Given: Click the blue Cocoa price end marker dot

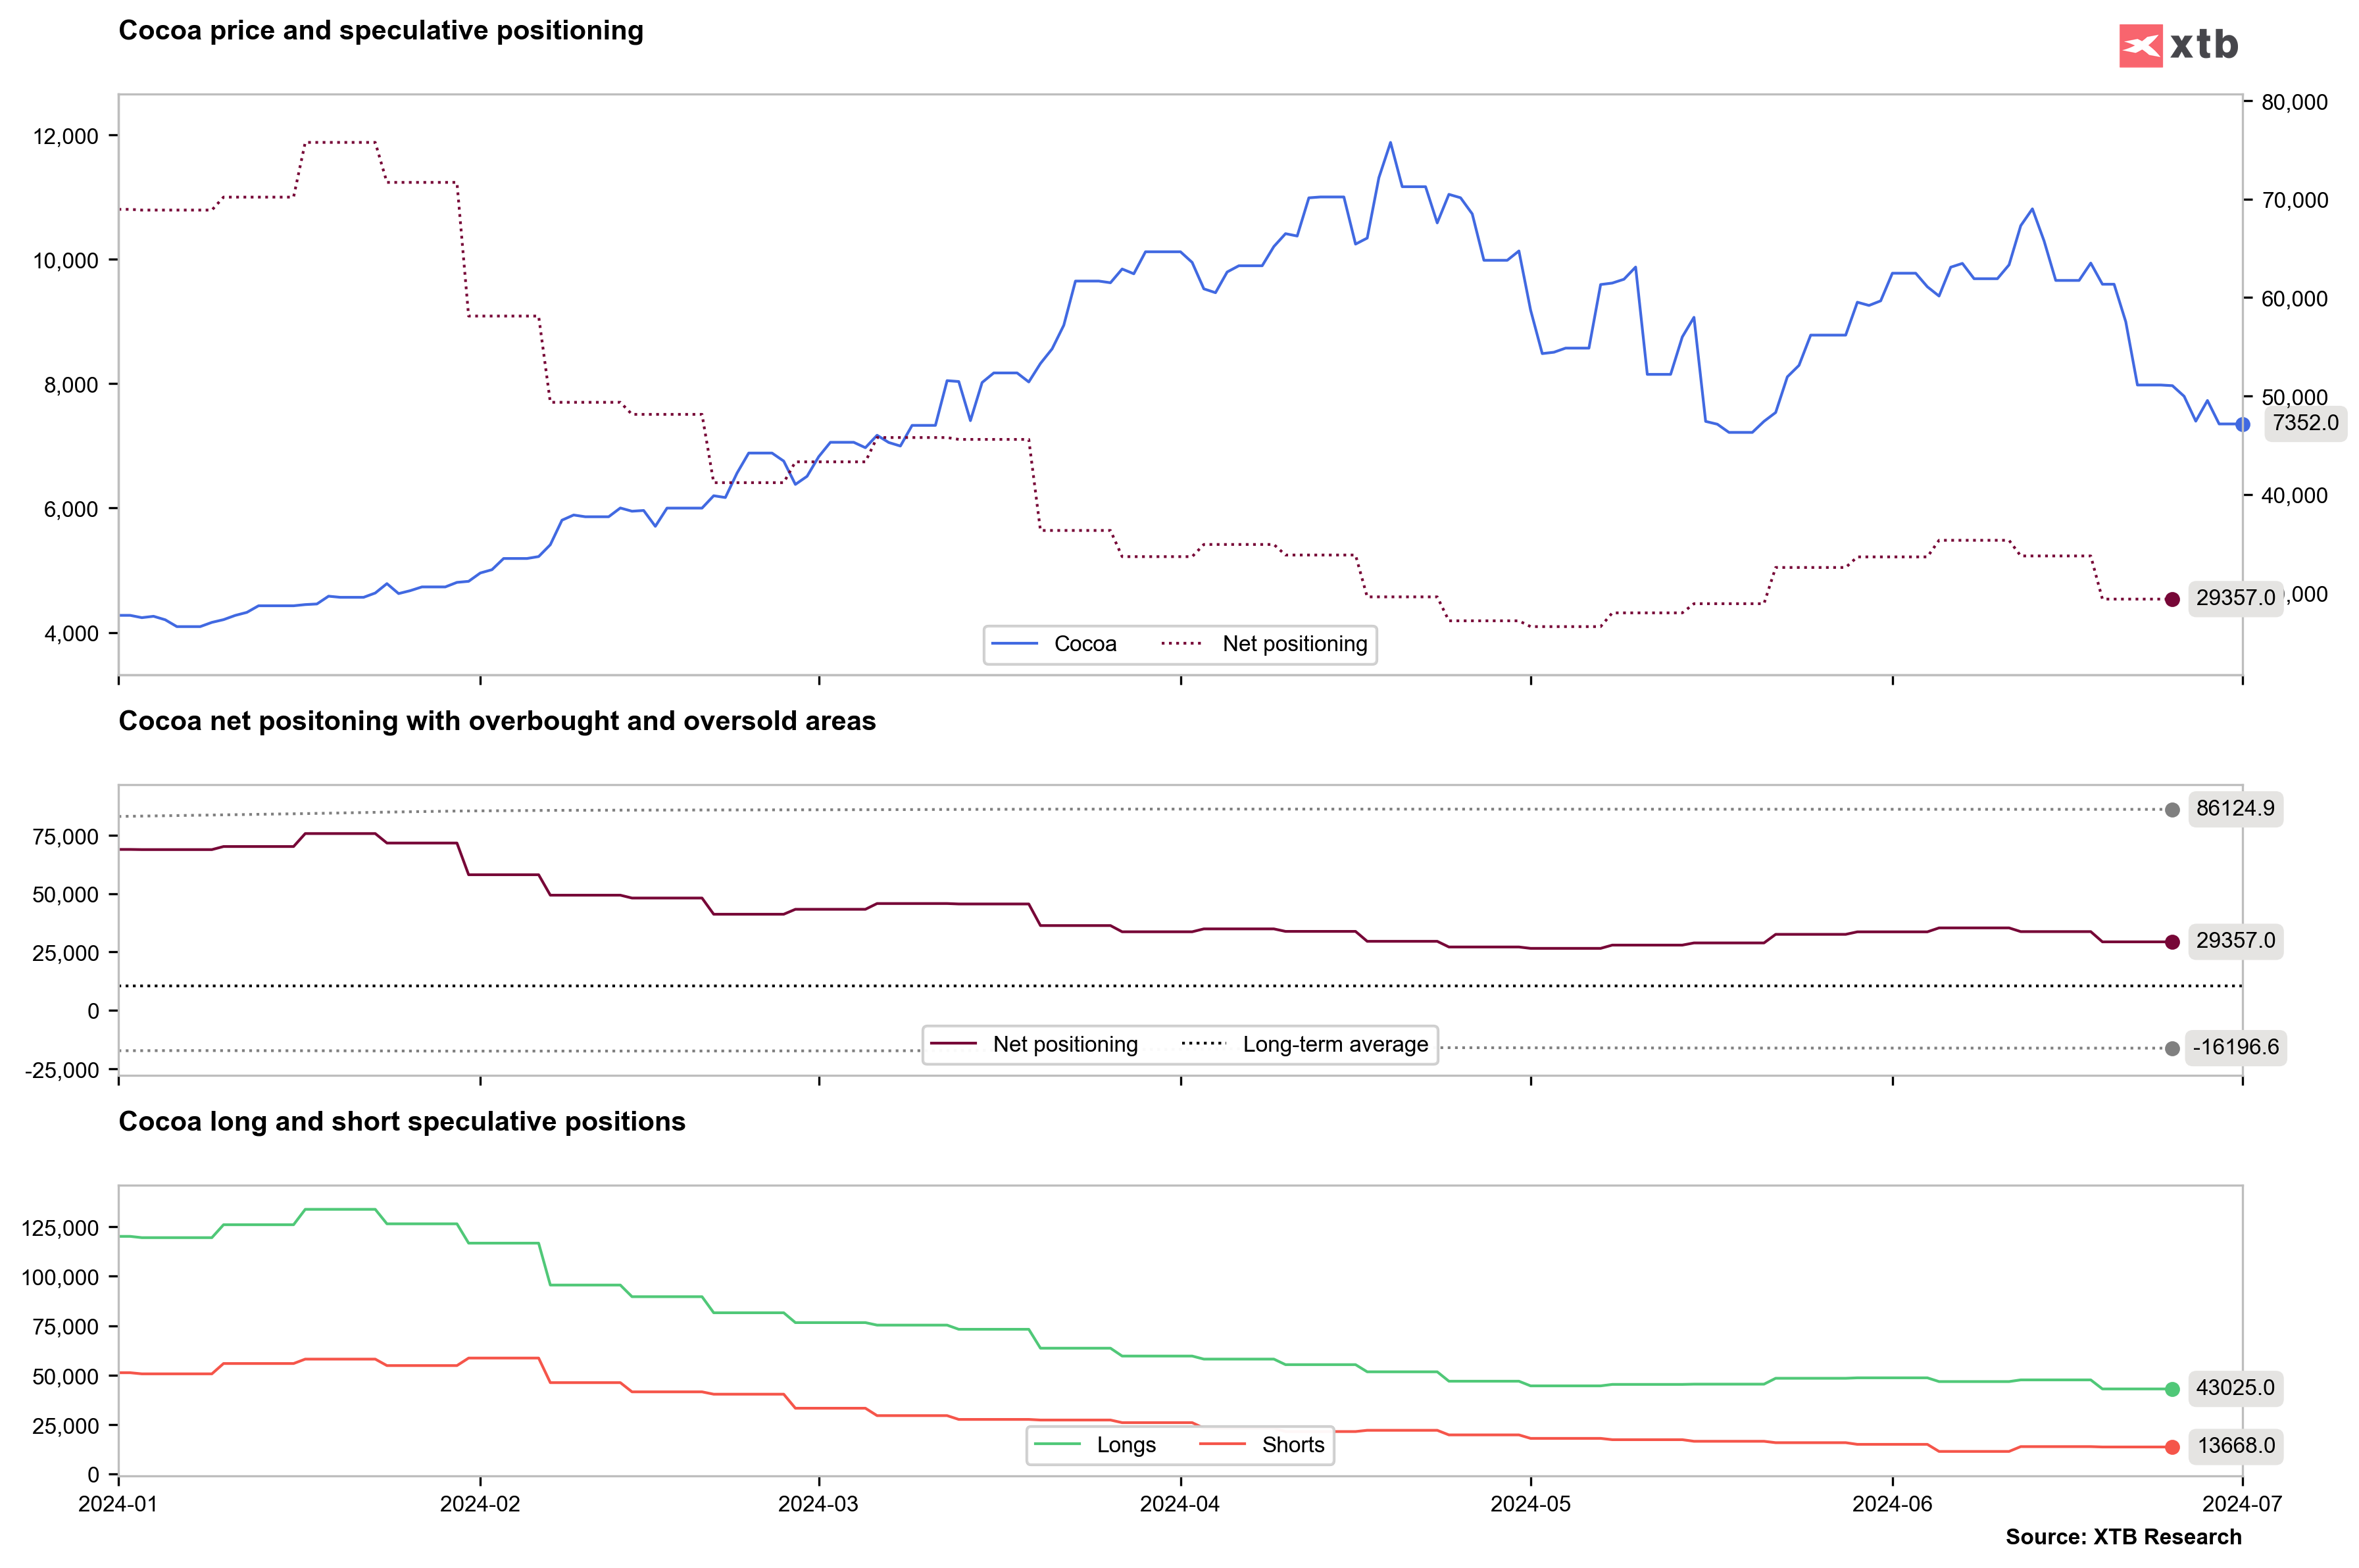Looking at the screenshot, I should [x=2242, y=425].
